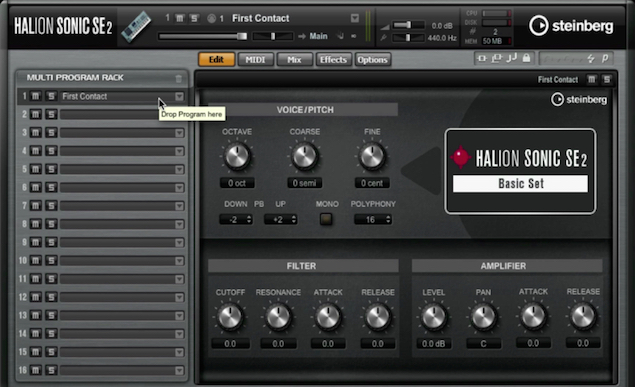
Task: Open the load-program dropdown for slot 1
Action: tap(179, 96)
